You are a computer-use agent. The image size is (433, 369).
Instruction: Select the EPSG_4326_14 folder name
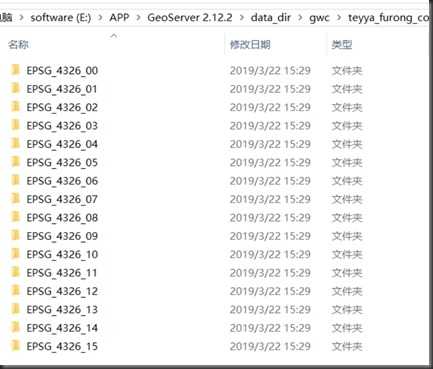click(62, 328)
